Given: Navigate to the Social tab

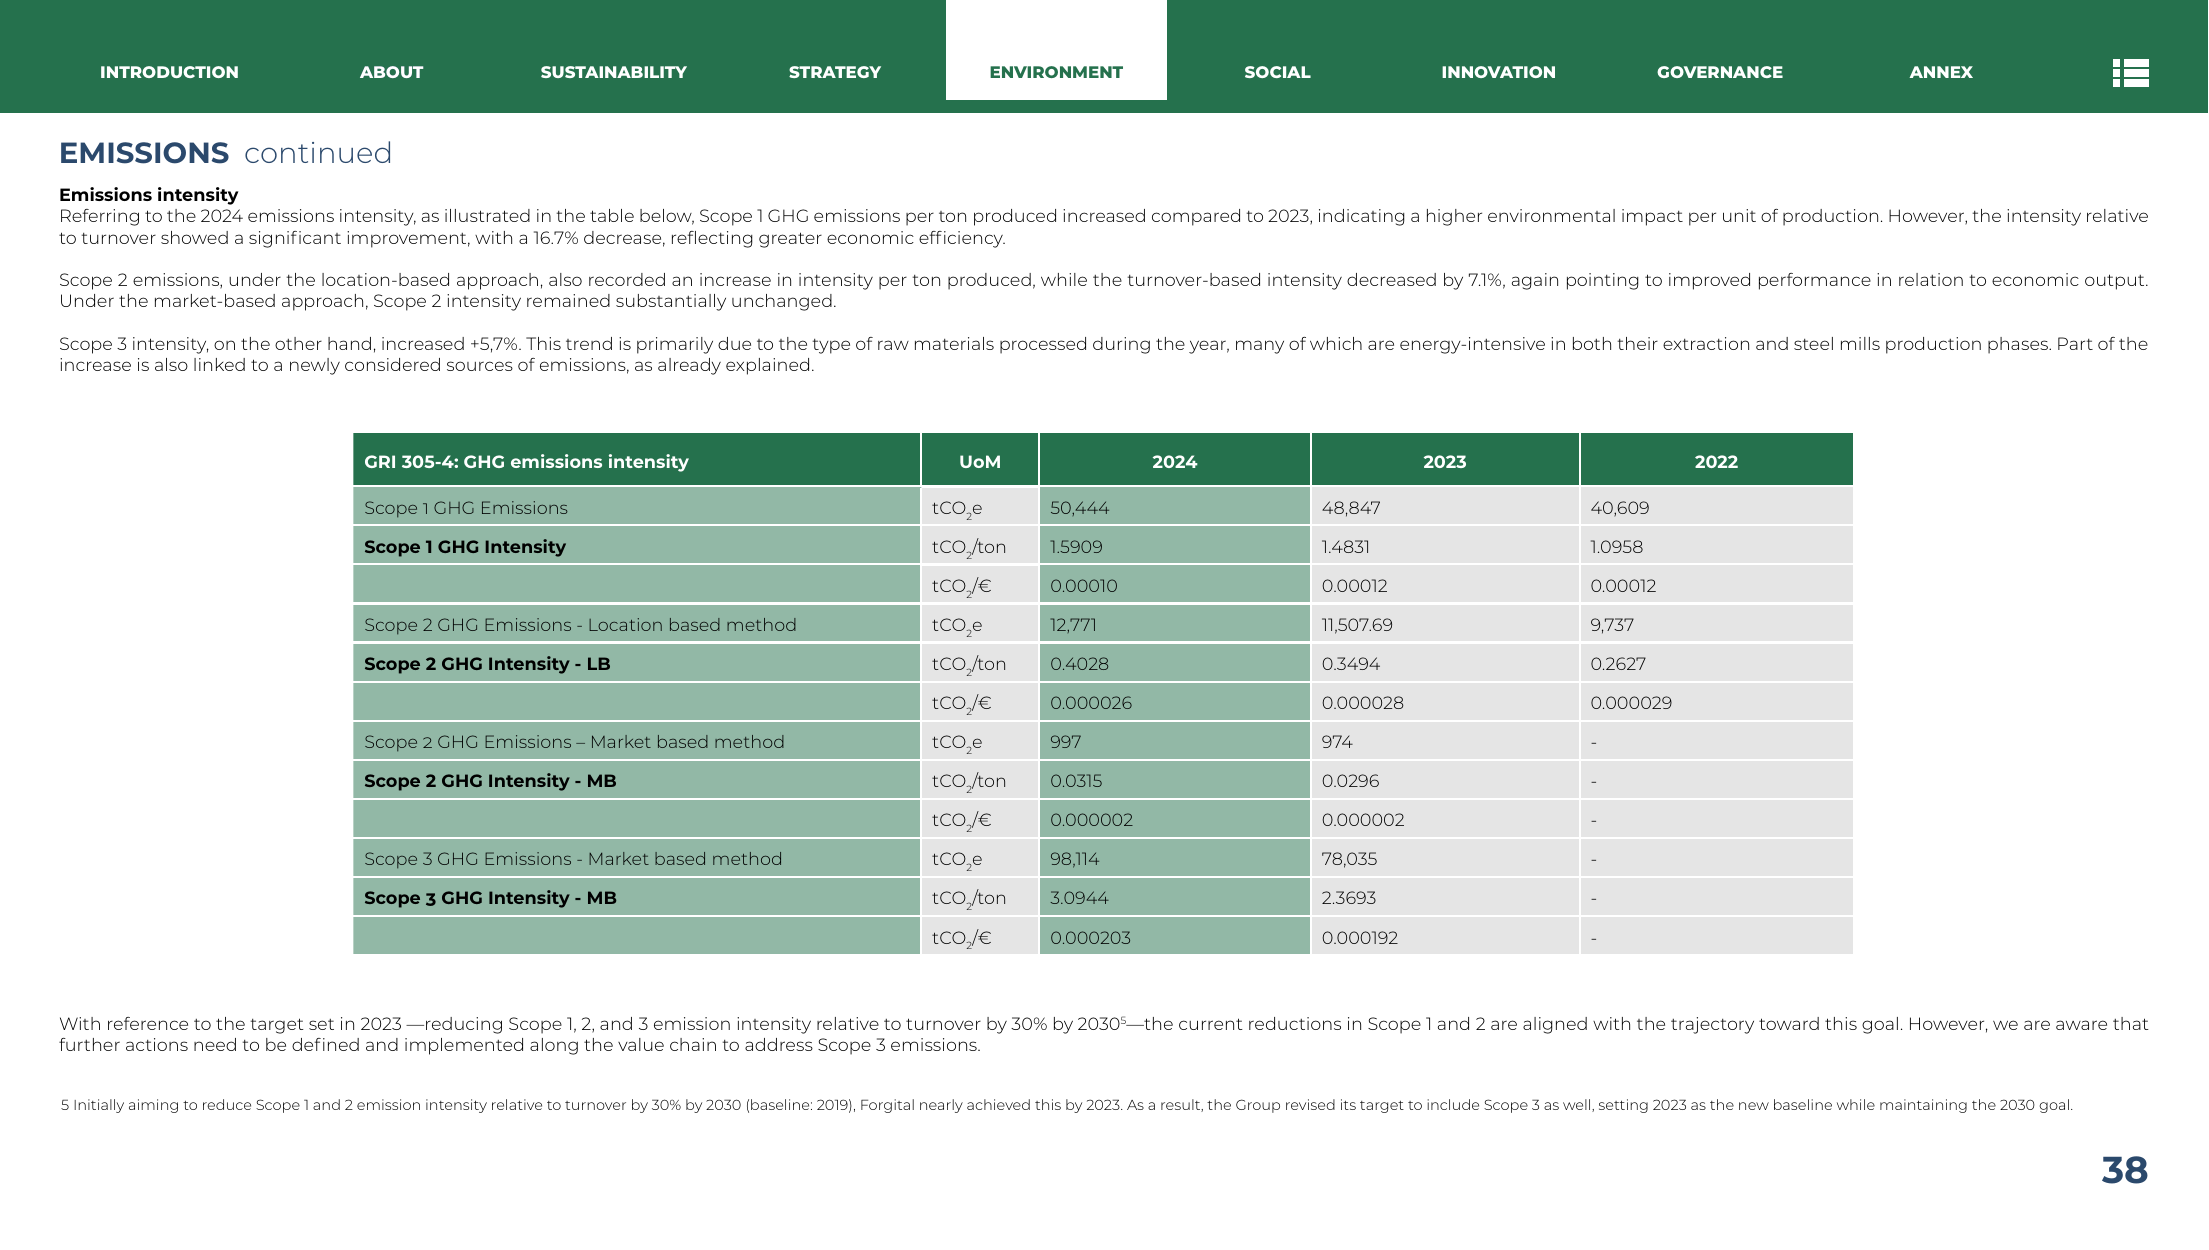Looking at the screenshot, I should click(x=1277, y=72).
